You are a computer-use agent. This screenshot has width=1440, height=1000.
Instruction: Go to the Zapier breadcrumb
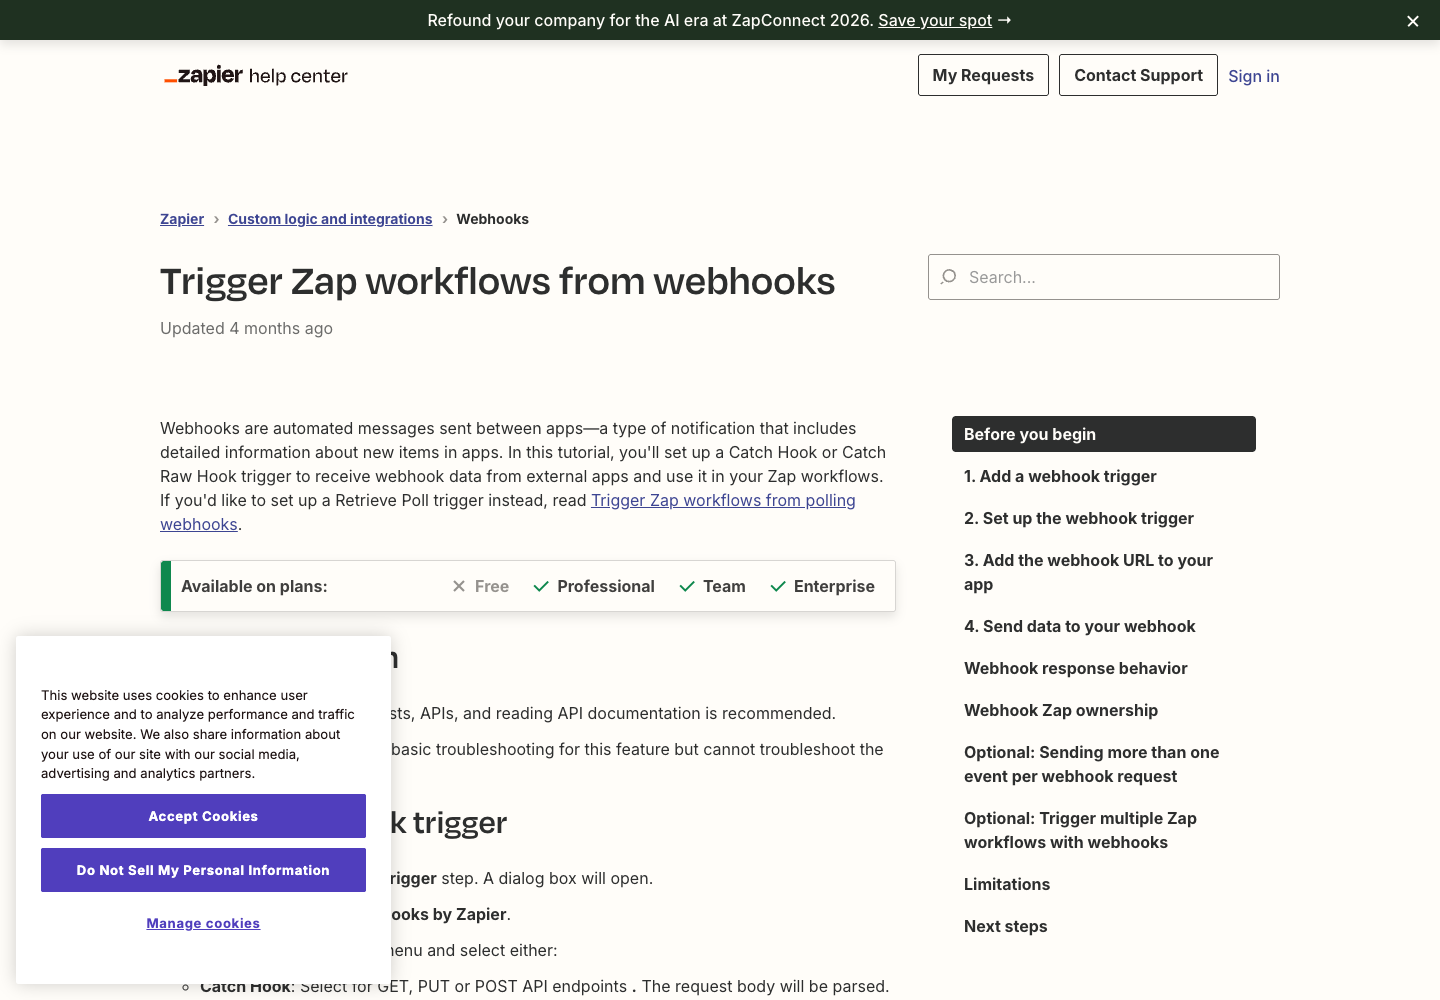pos(182,219)
